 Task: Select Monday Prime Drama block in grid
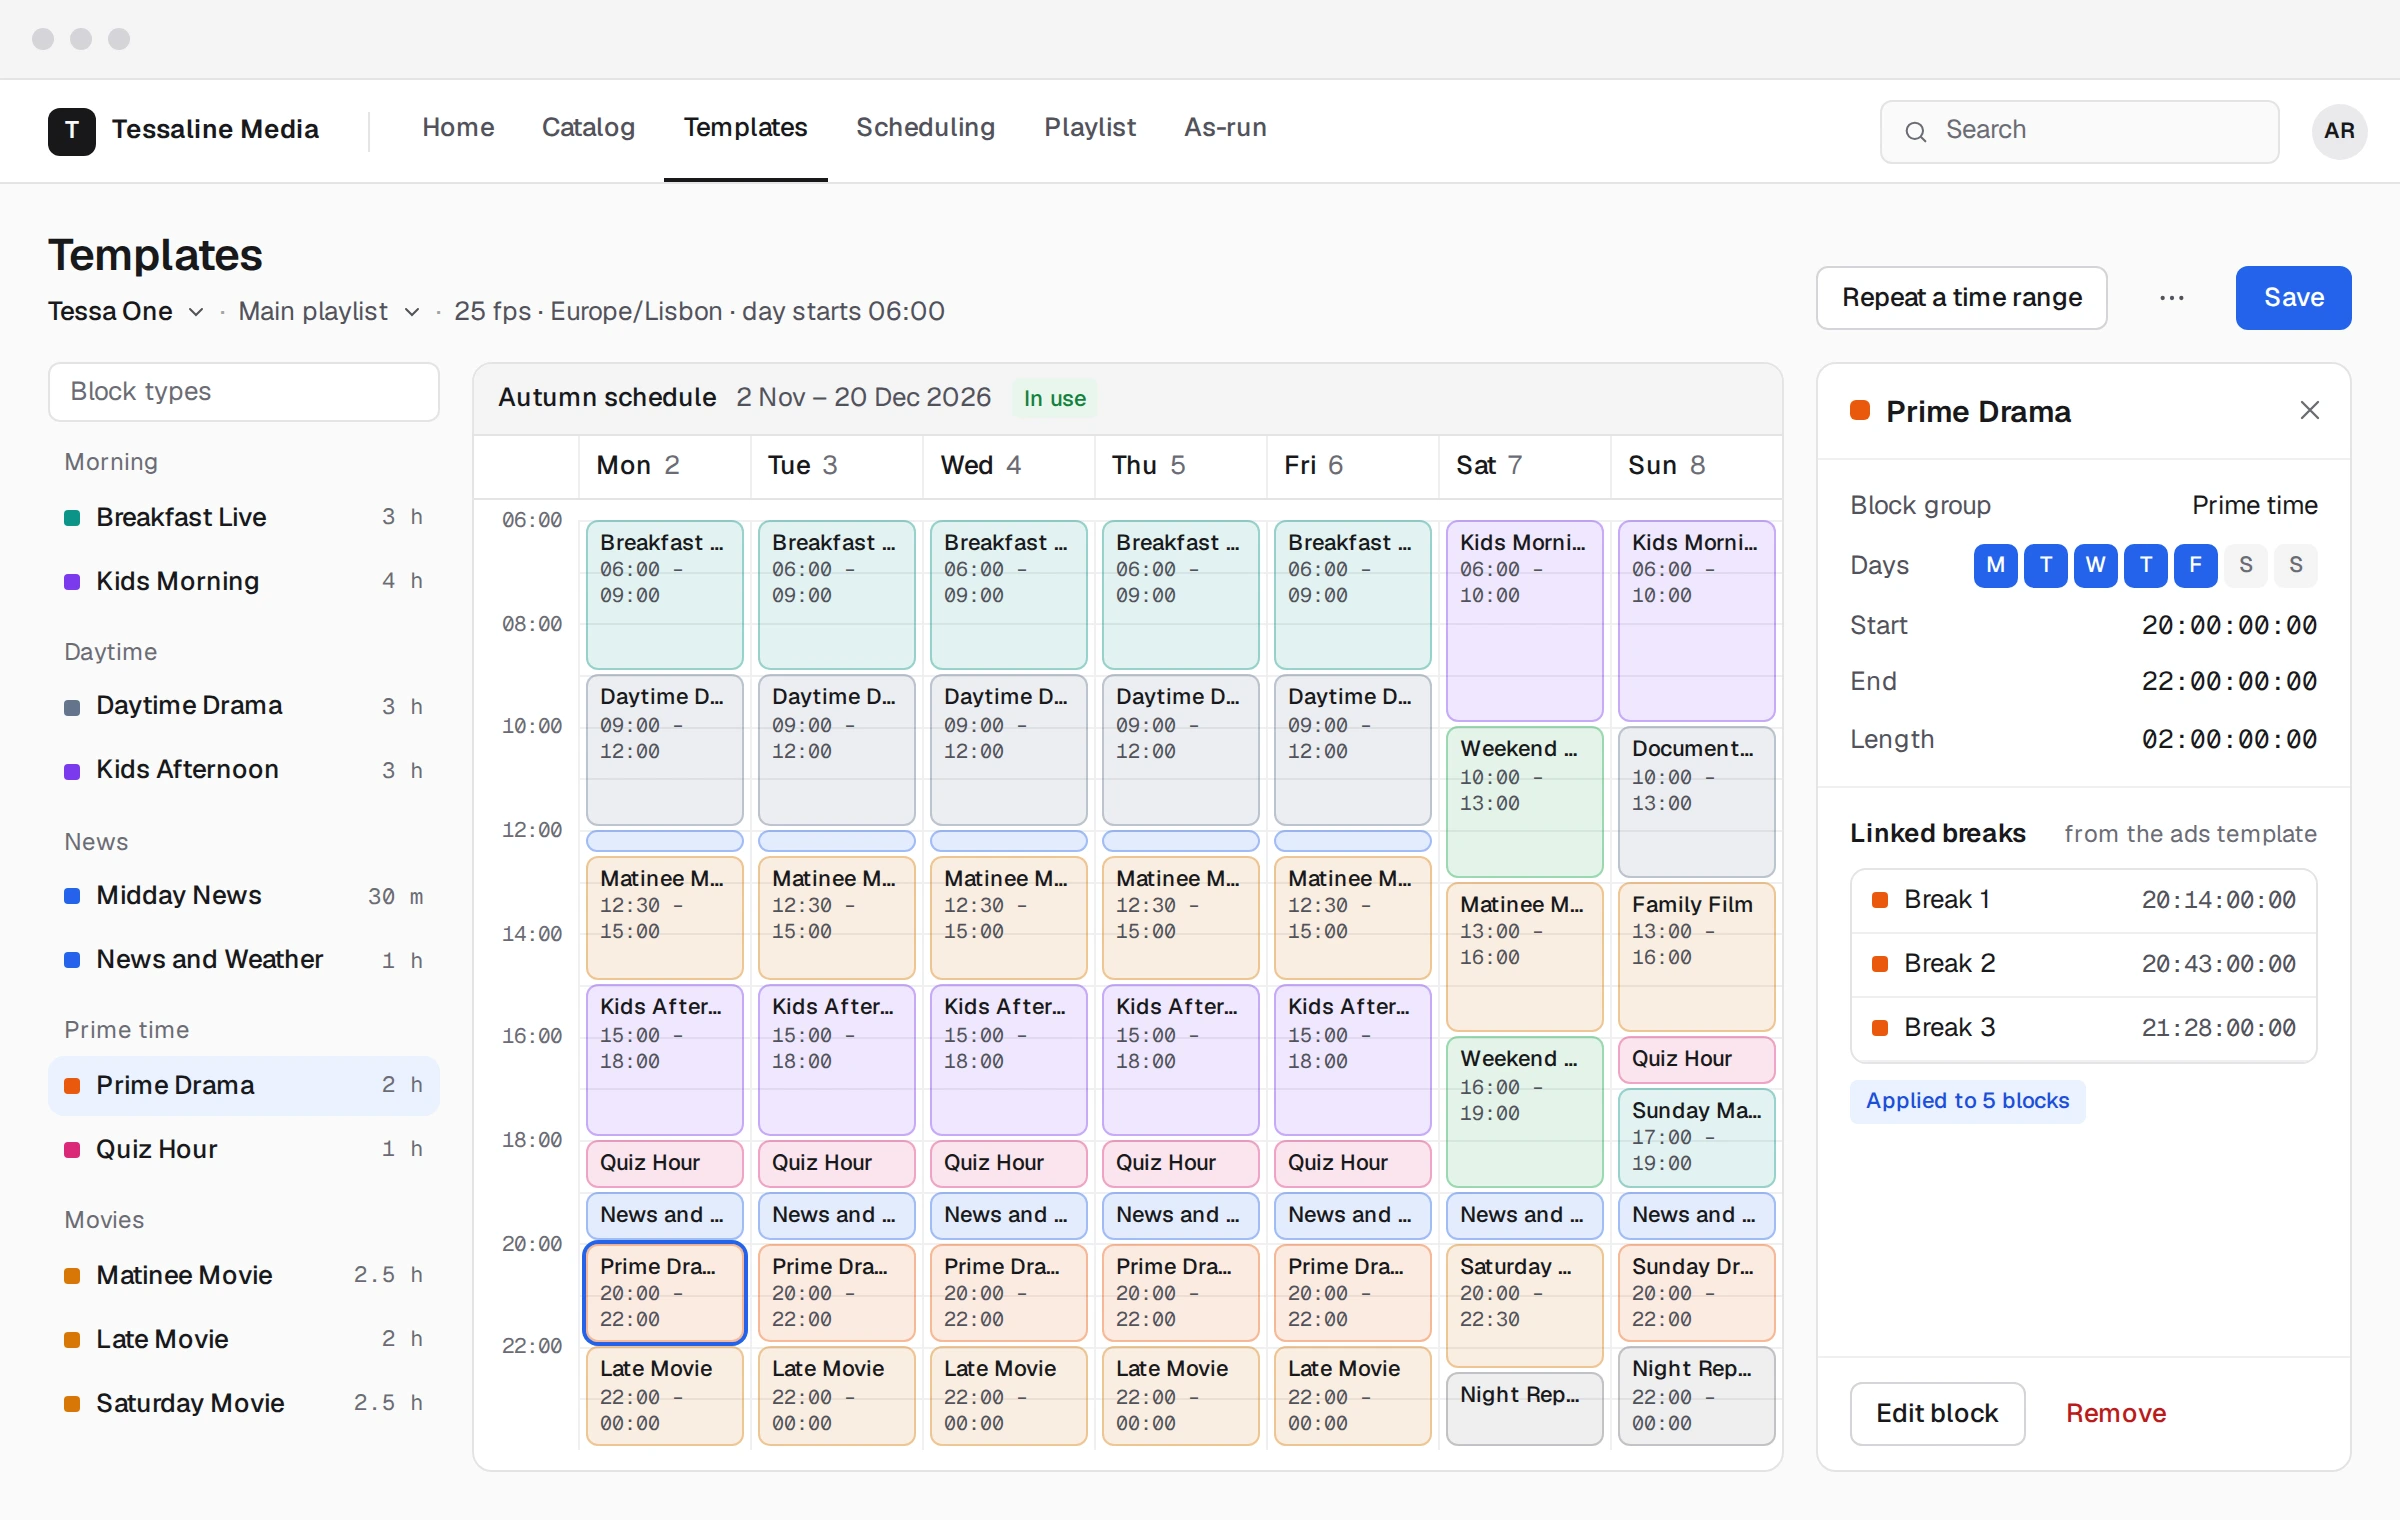point(664,1293)
